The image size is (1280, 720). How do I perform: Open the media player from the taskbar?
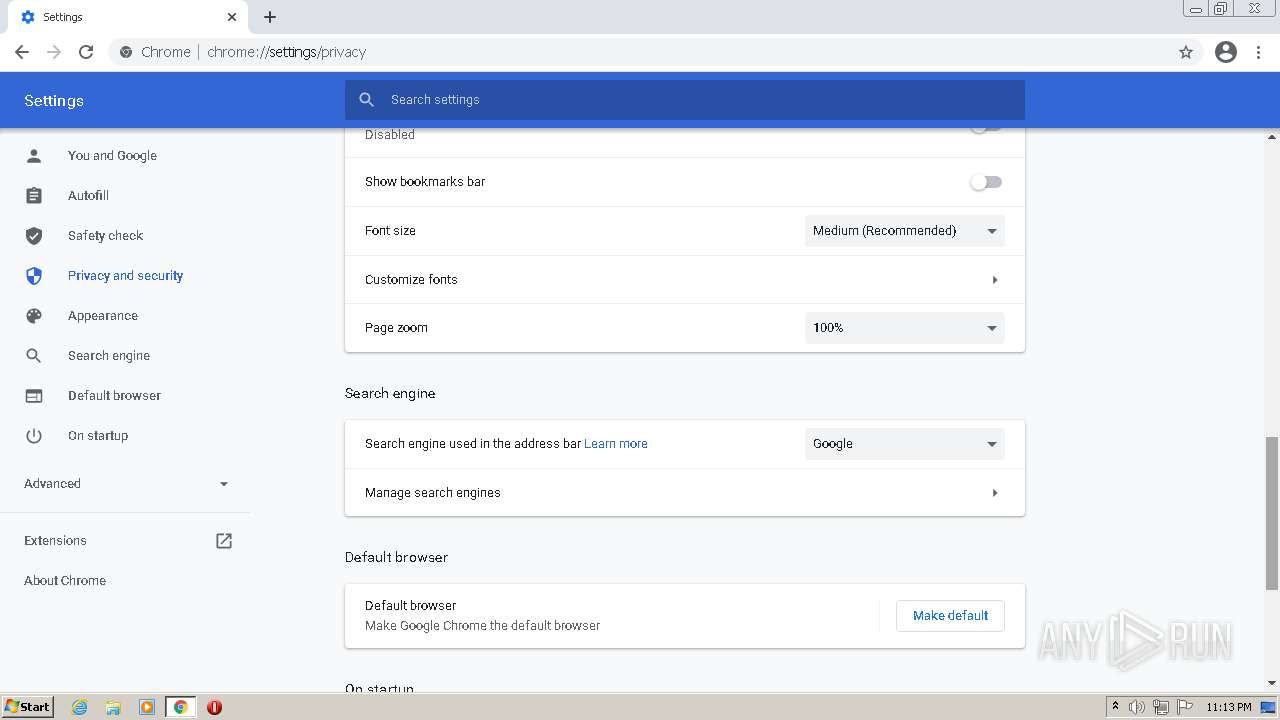click(x=147, y=707)
